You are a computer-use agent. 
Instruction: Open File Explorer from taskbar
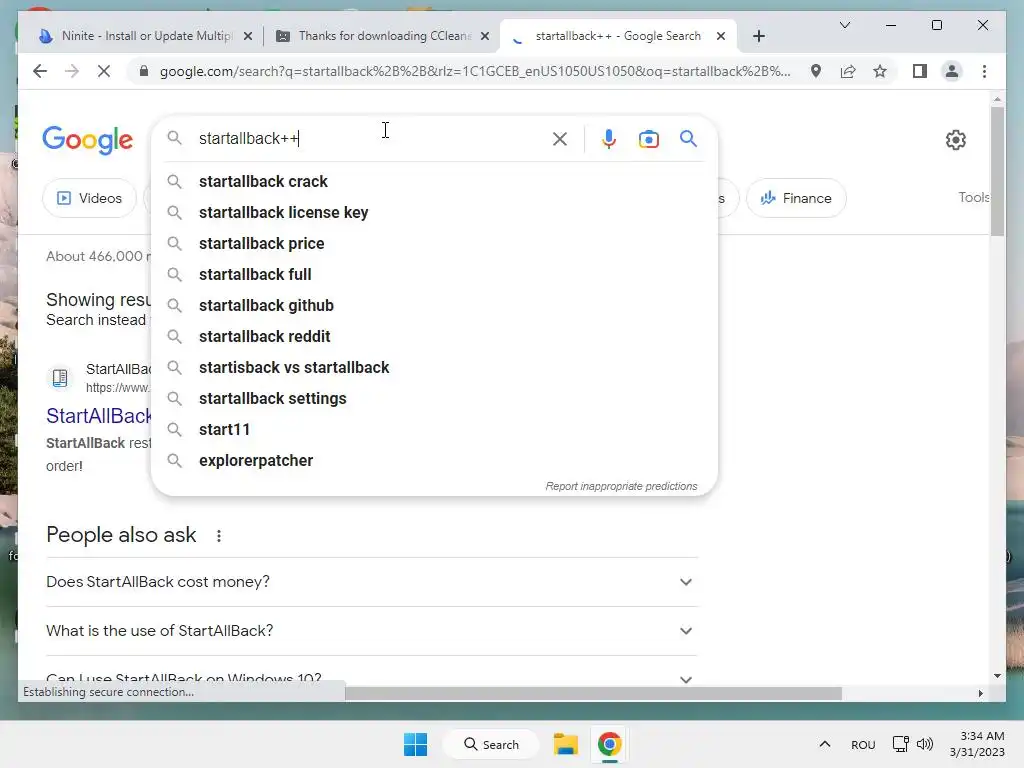pos(566,744)
